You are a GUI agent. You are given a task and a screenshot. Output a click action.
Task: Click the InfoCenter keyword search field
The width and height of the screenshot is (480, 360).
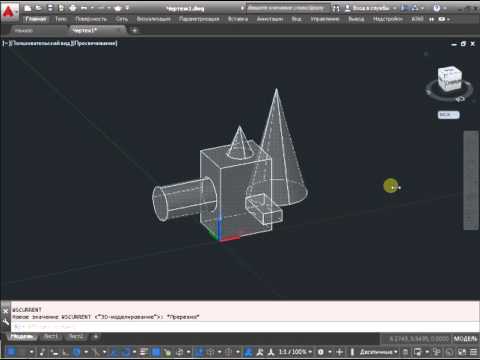pos(288,8)
